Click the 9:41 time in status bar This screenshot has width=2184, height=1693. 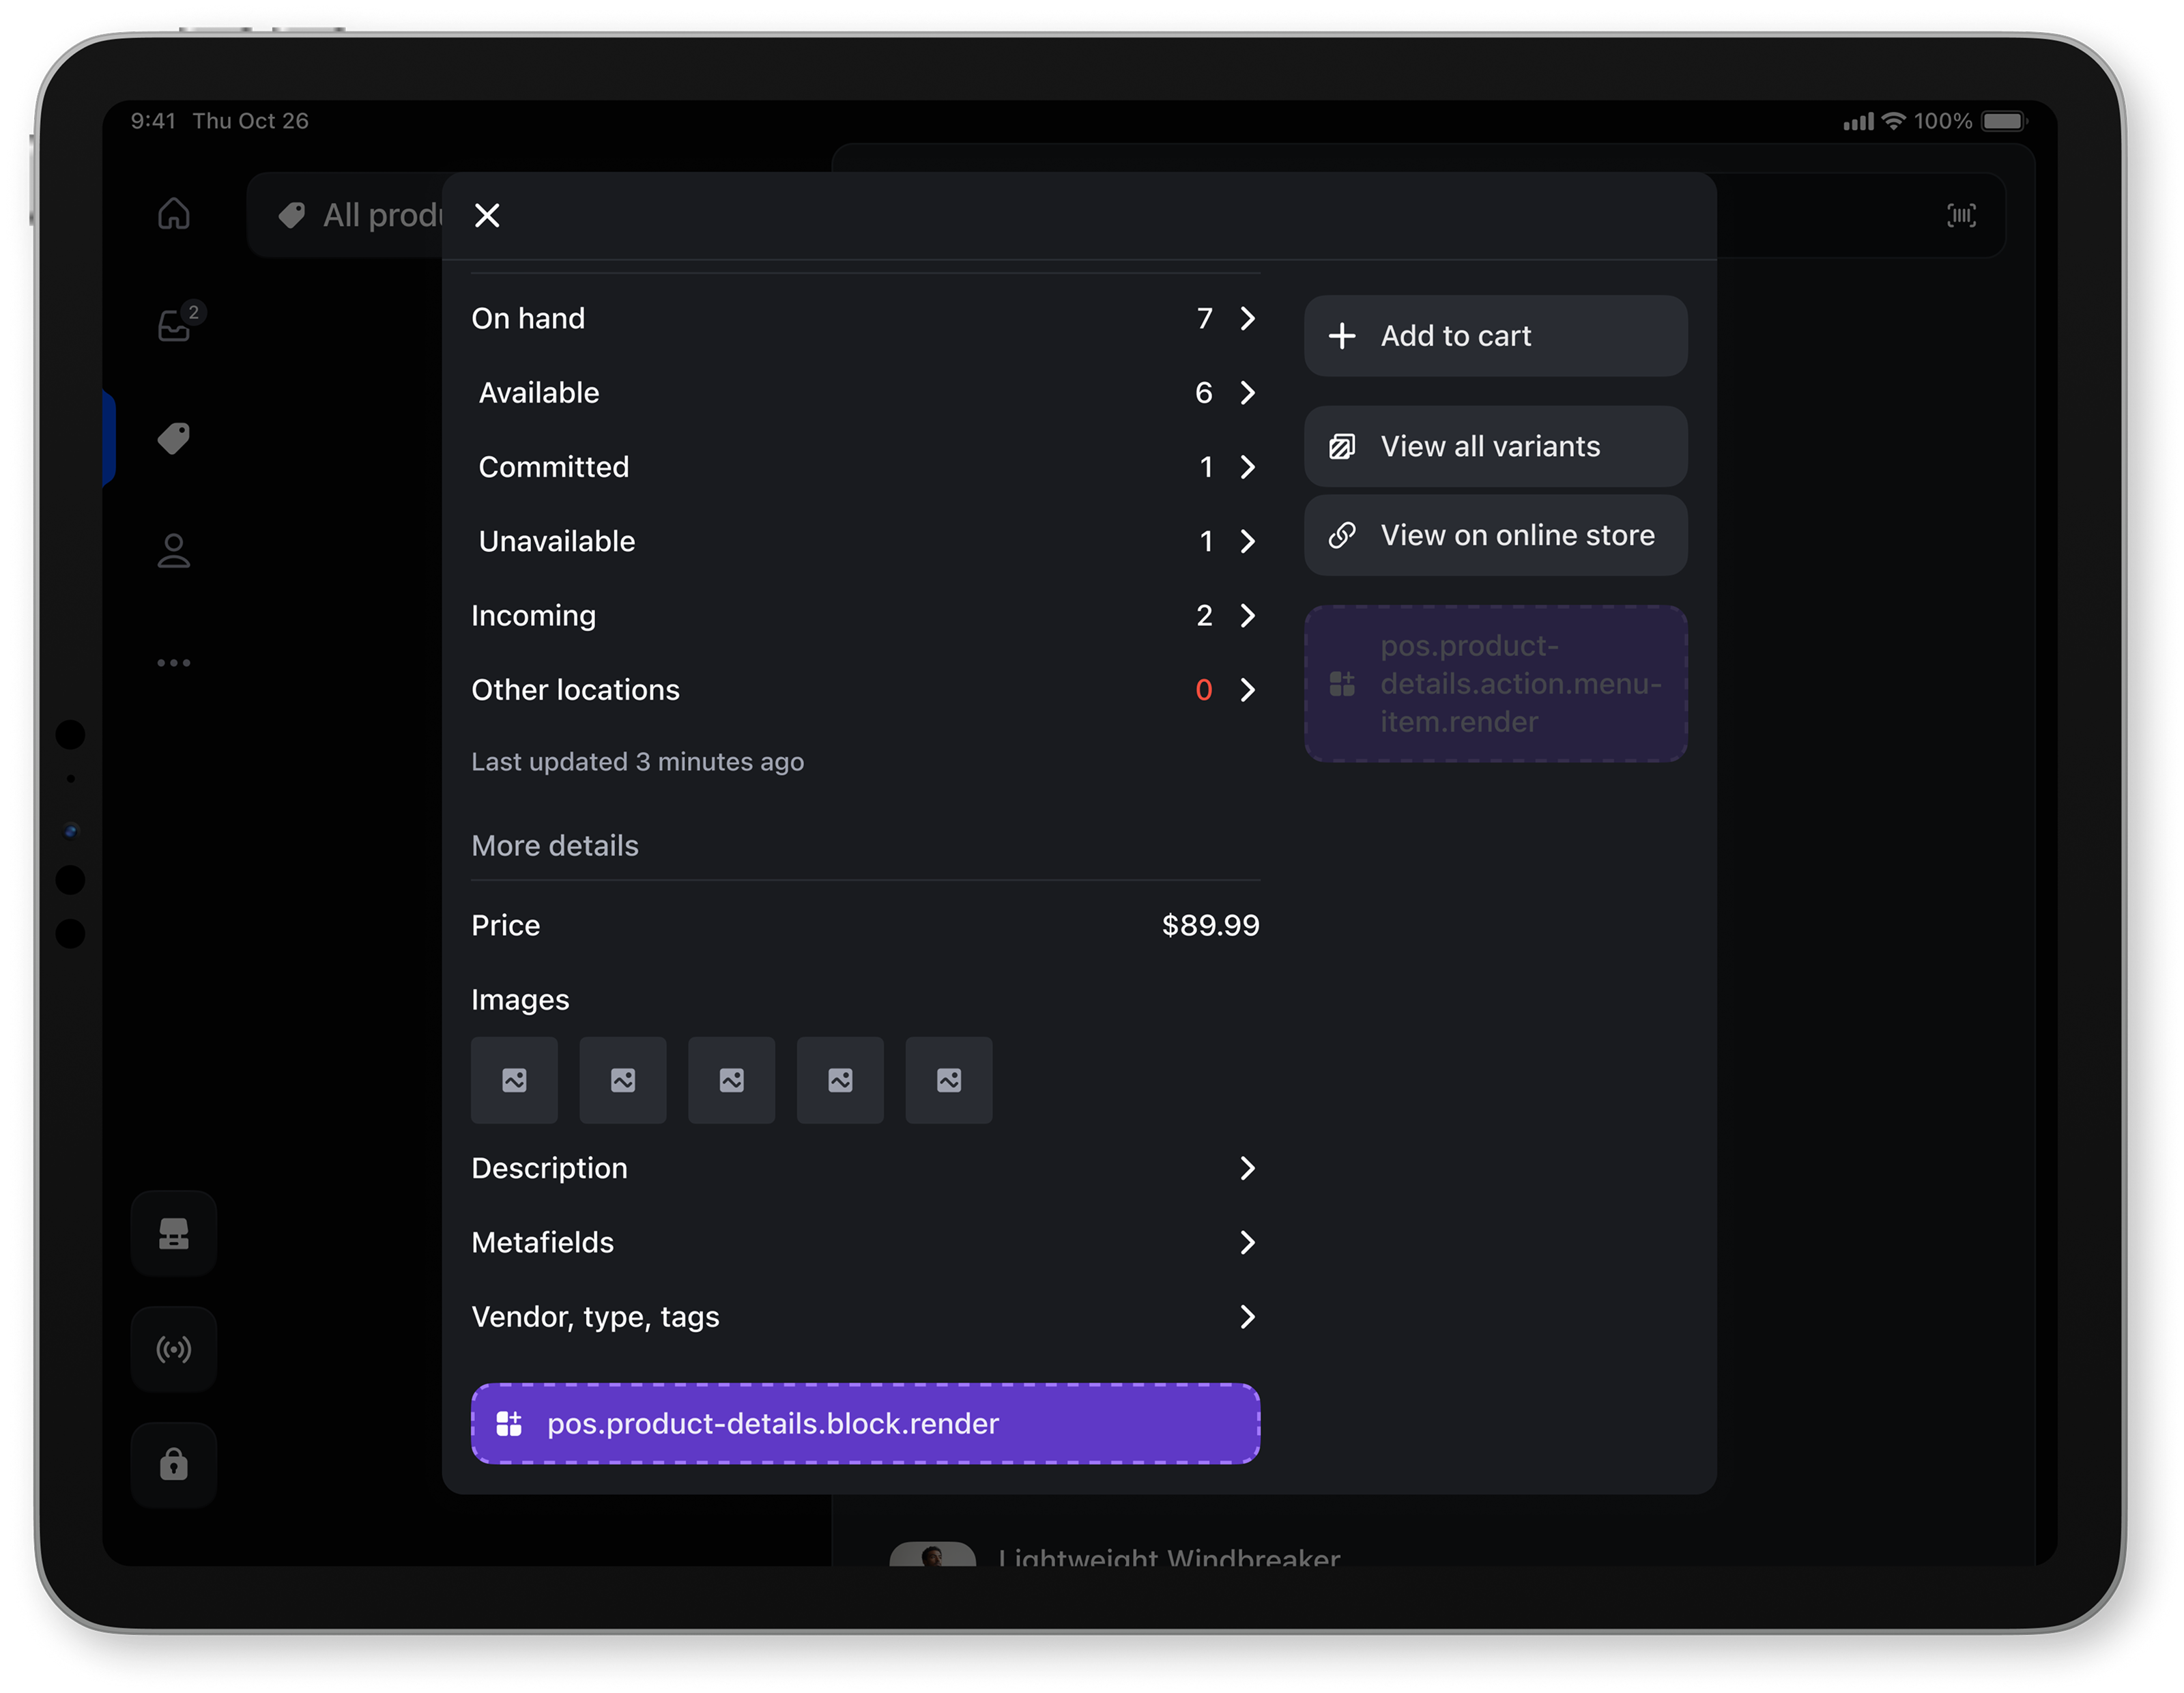click(153, 121)
